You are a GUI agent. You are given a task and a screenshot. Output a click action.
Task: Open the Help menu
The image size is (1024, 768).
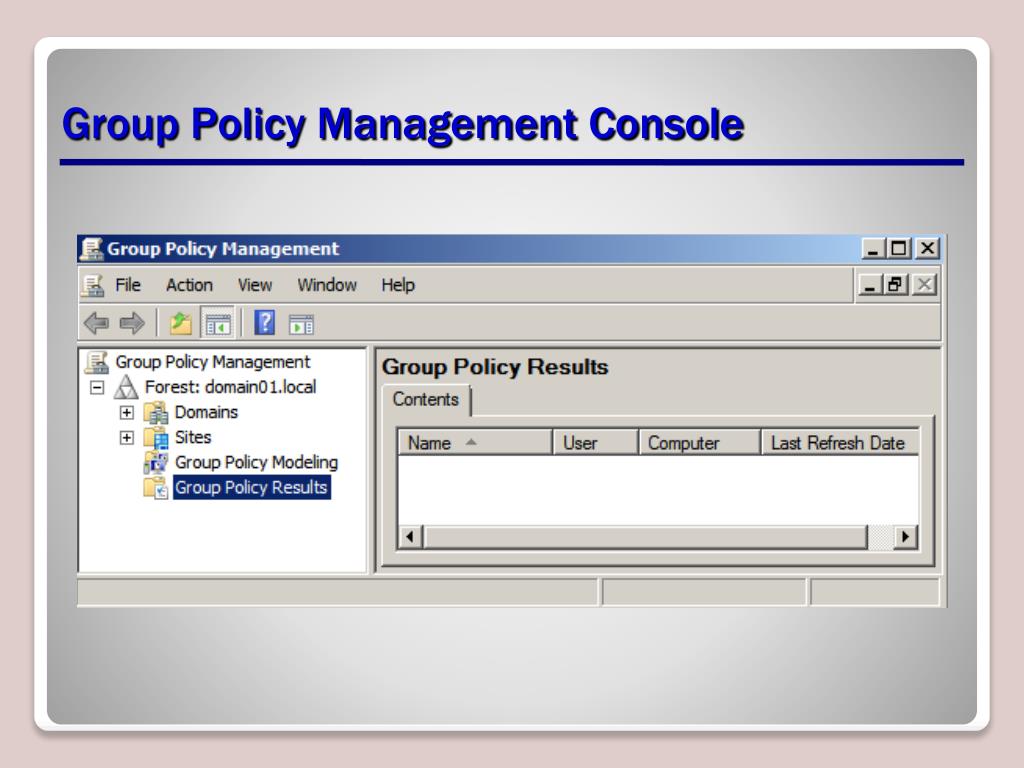(398, 285)
